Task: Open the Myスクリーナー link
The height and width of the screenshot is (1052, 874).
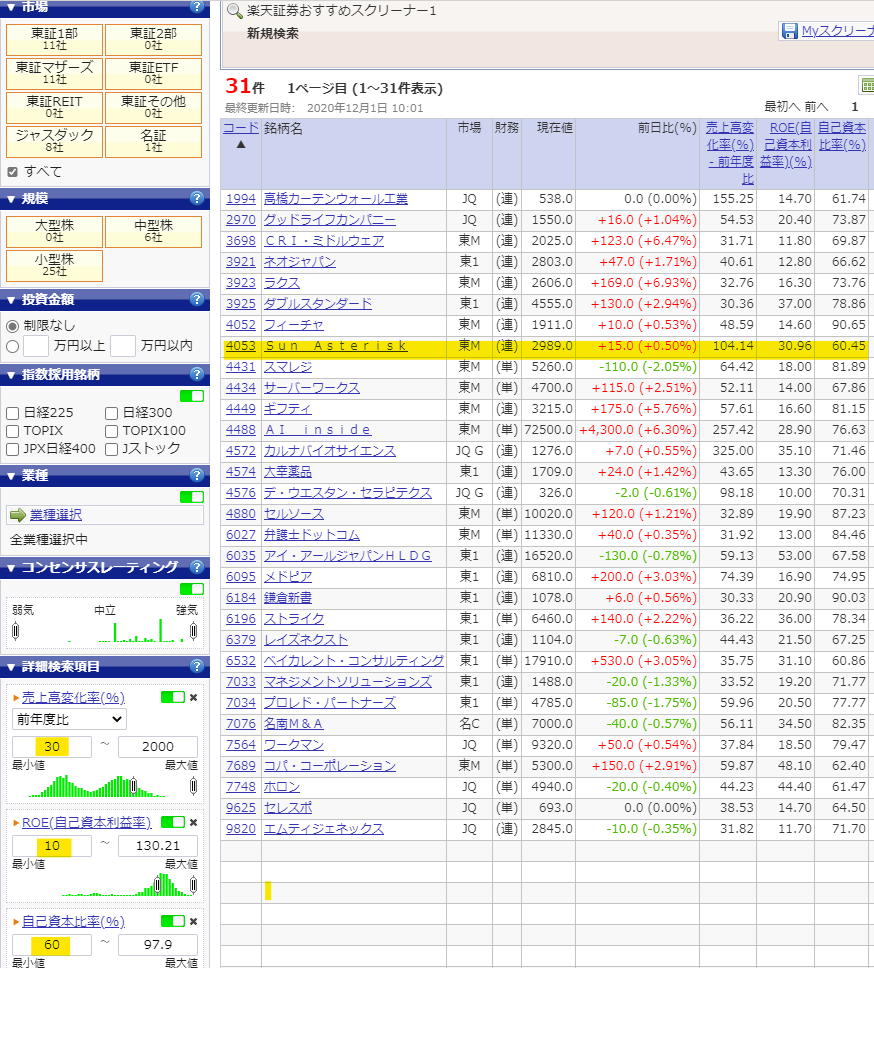Action: [x=838, y=31]
